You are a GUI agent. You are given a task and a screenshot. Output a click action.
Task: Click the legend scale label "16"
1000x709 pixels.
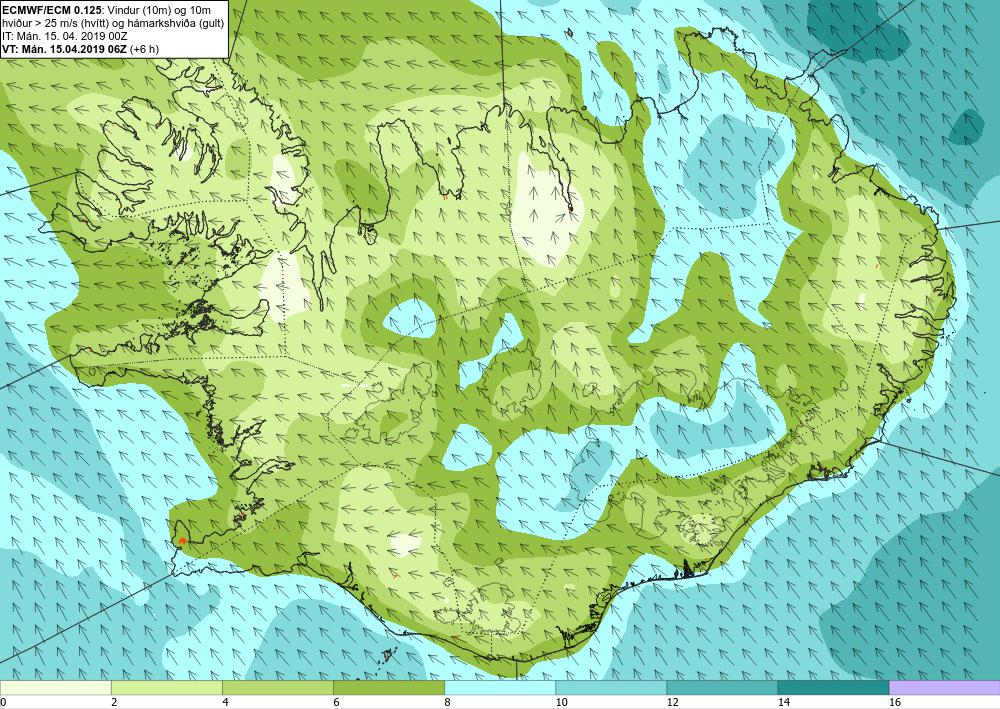pos(895,702)
